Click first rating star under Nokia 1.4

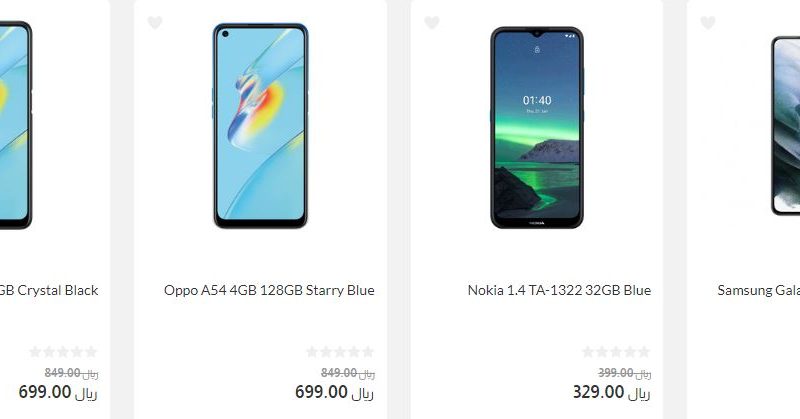588,352
